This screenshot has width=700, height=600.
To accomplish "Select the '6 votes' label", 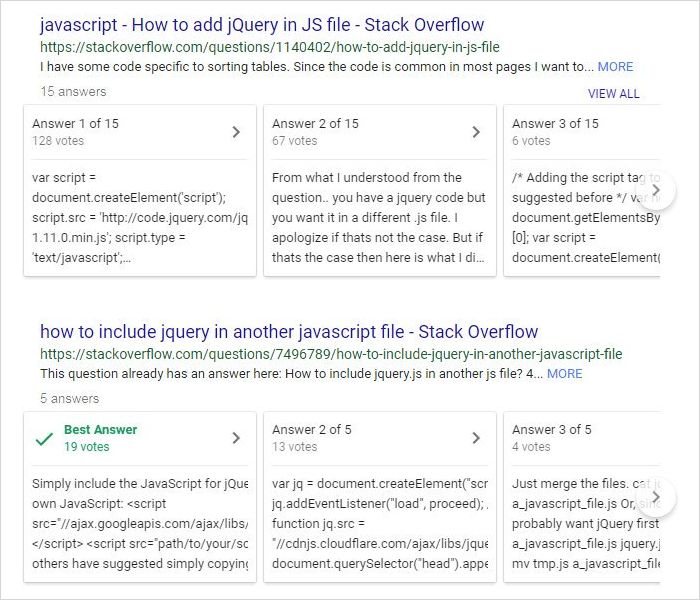I will (x=531, y=141).
